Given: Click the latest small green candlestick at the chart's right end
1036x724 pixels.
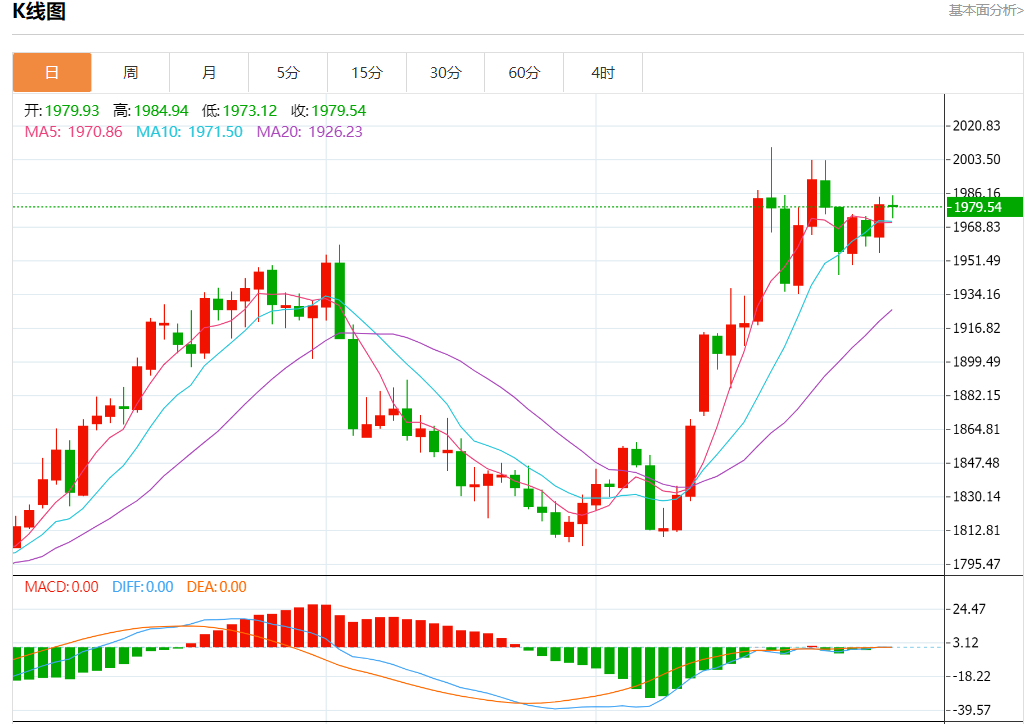Looking at the screenshot, I should tap(893, 207).
